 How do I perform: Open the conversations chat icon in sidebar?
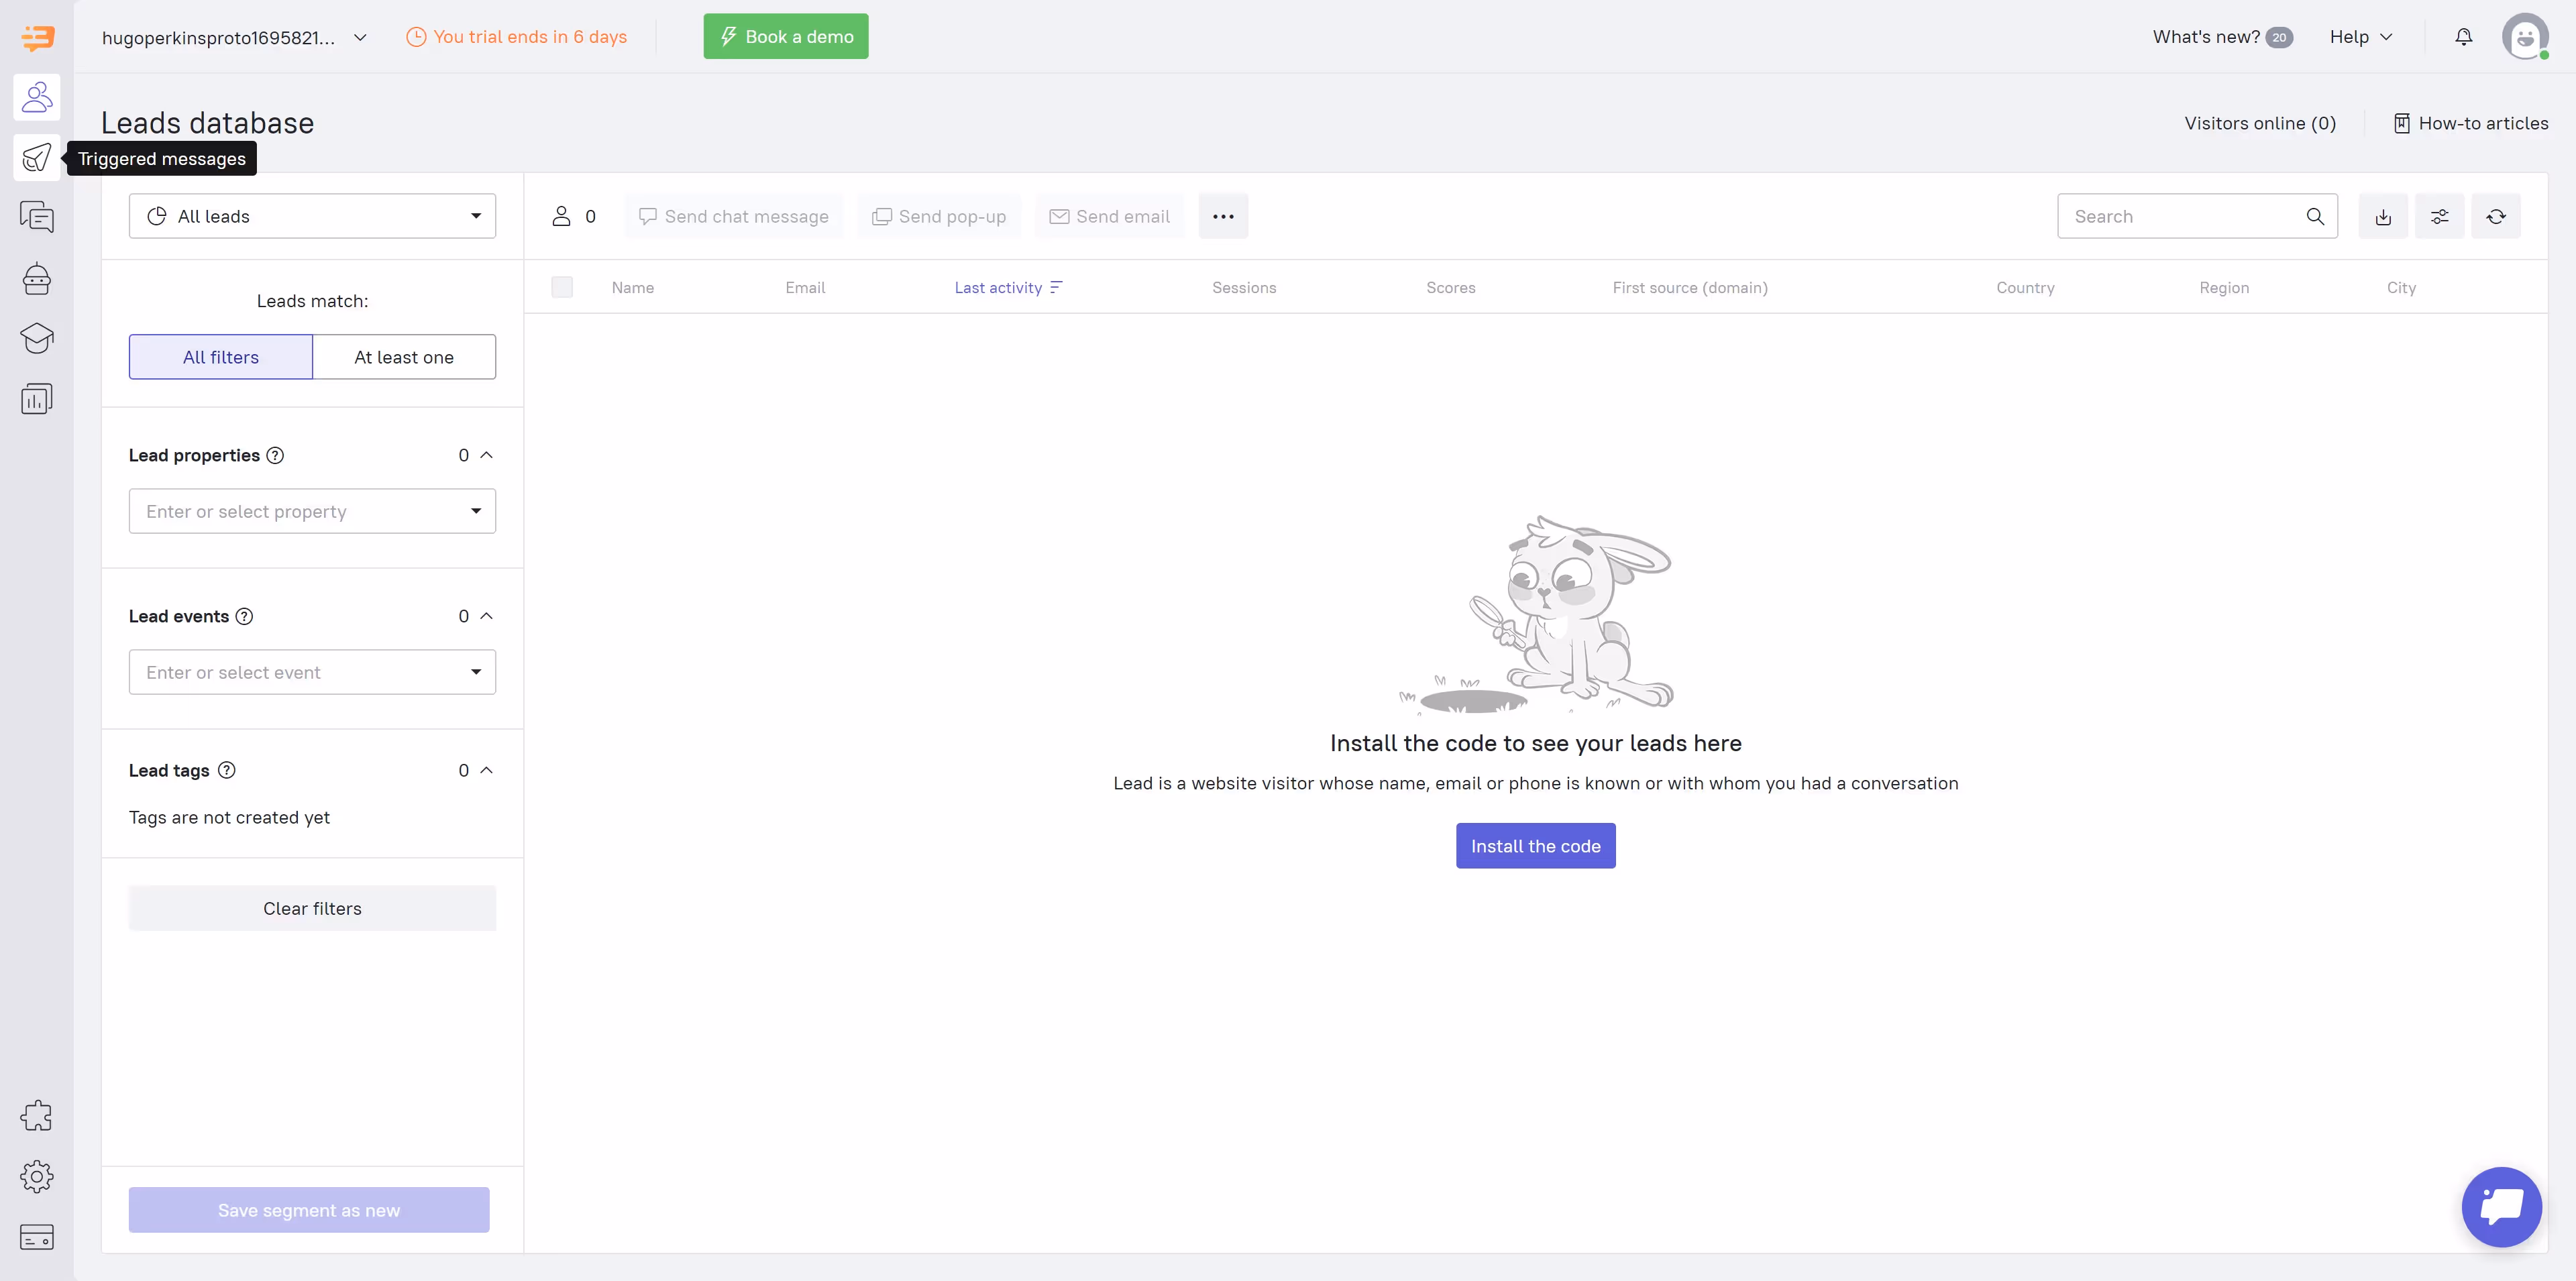point(37,217)
